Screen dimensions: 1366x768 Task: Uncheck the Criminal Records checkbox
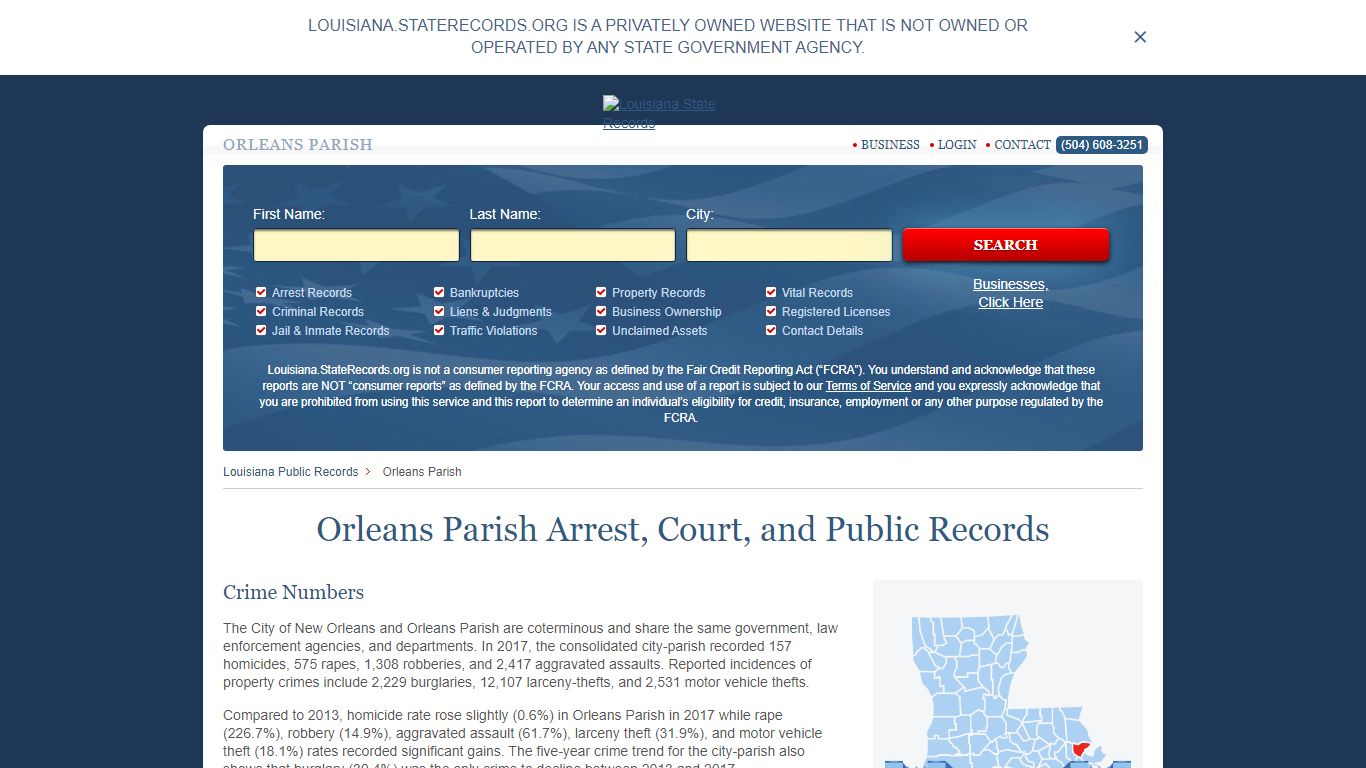tap(261, 311)
